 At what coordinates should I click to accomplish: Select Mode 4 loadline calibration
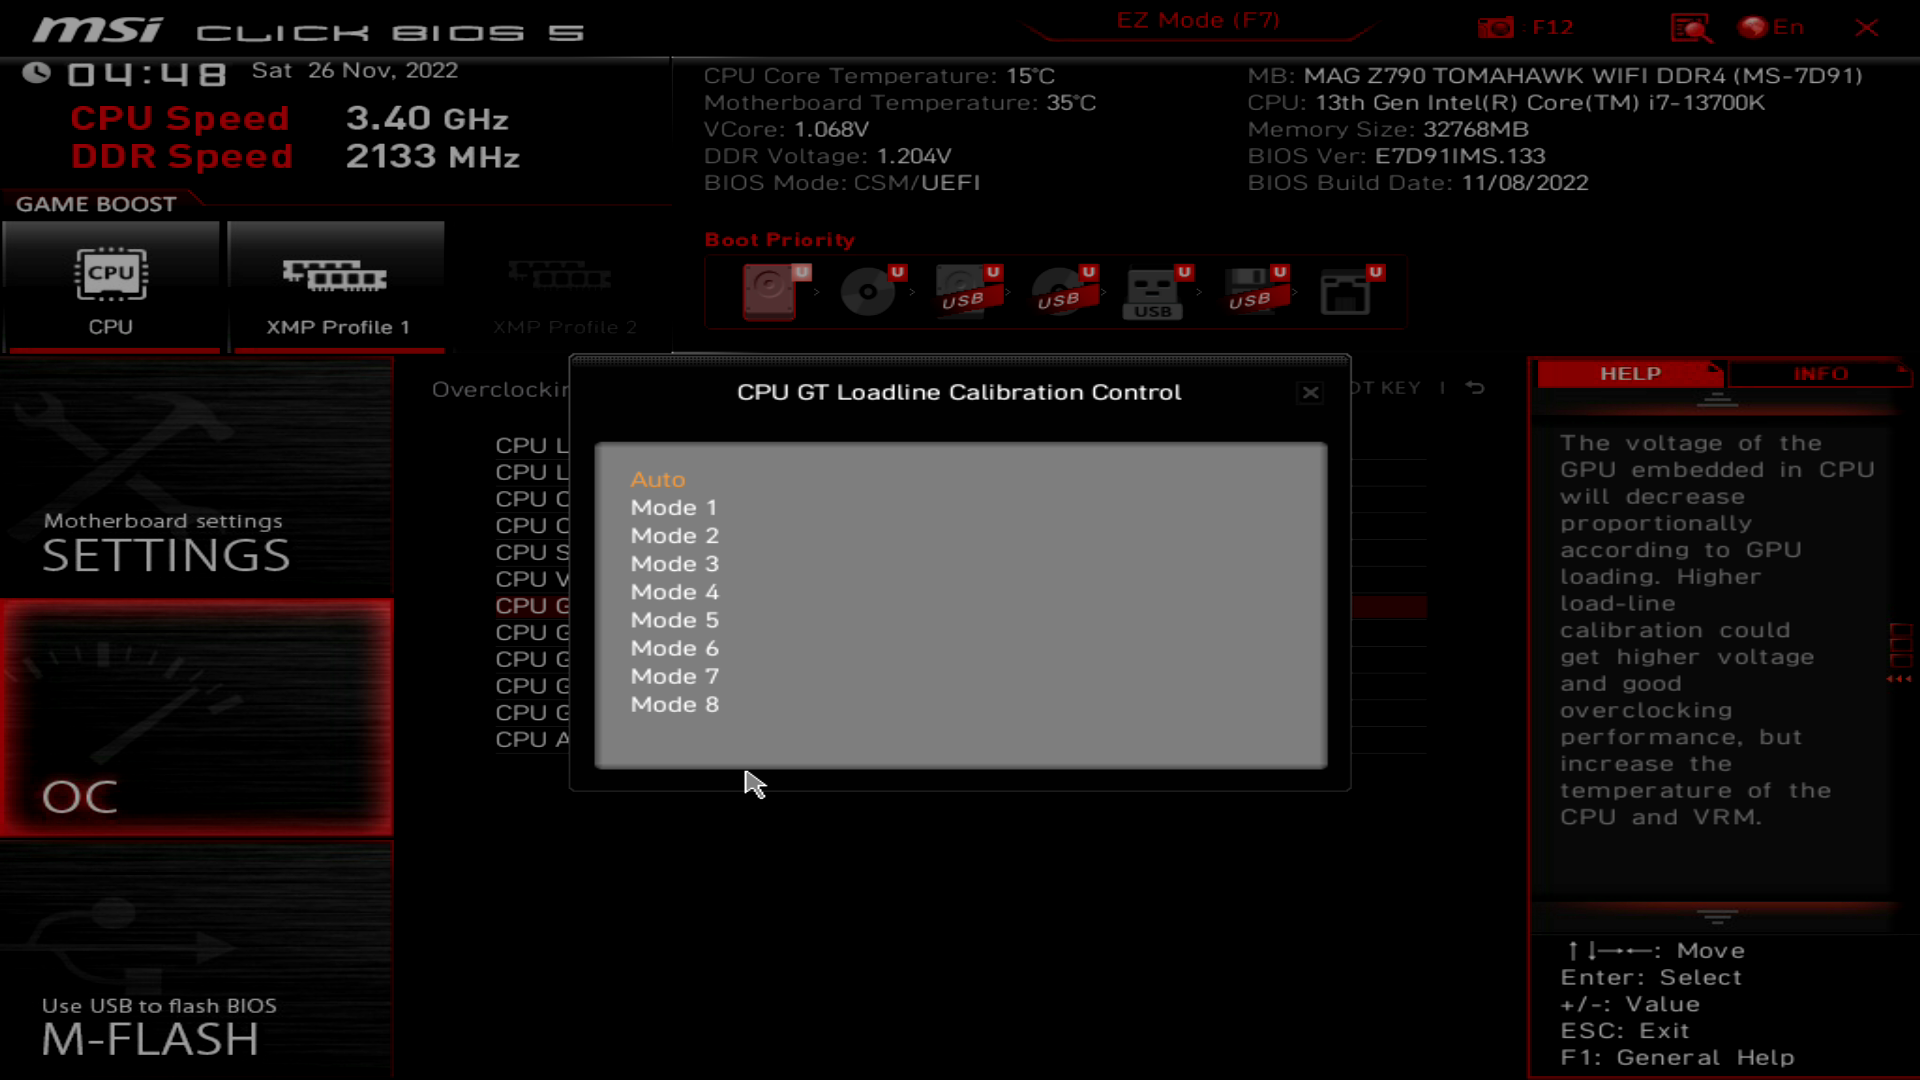click(x=674, y=591)
